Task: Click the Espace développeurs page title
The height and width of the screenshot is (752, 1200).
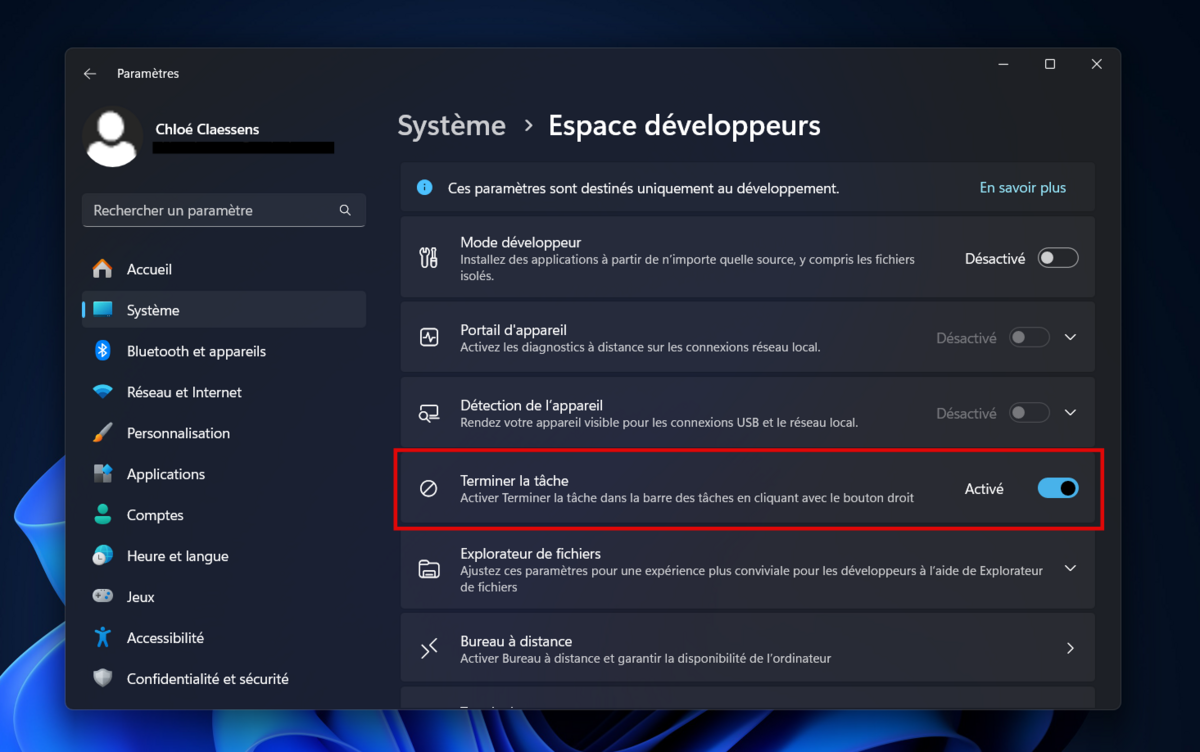Action: pyautogui.click(x=685, y=126)
